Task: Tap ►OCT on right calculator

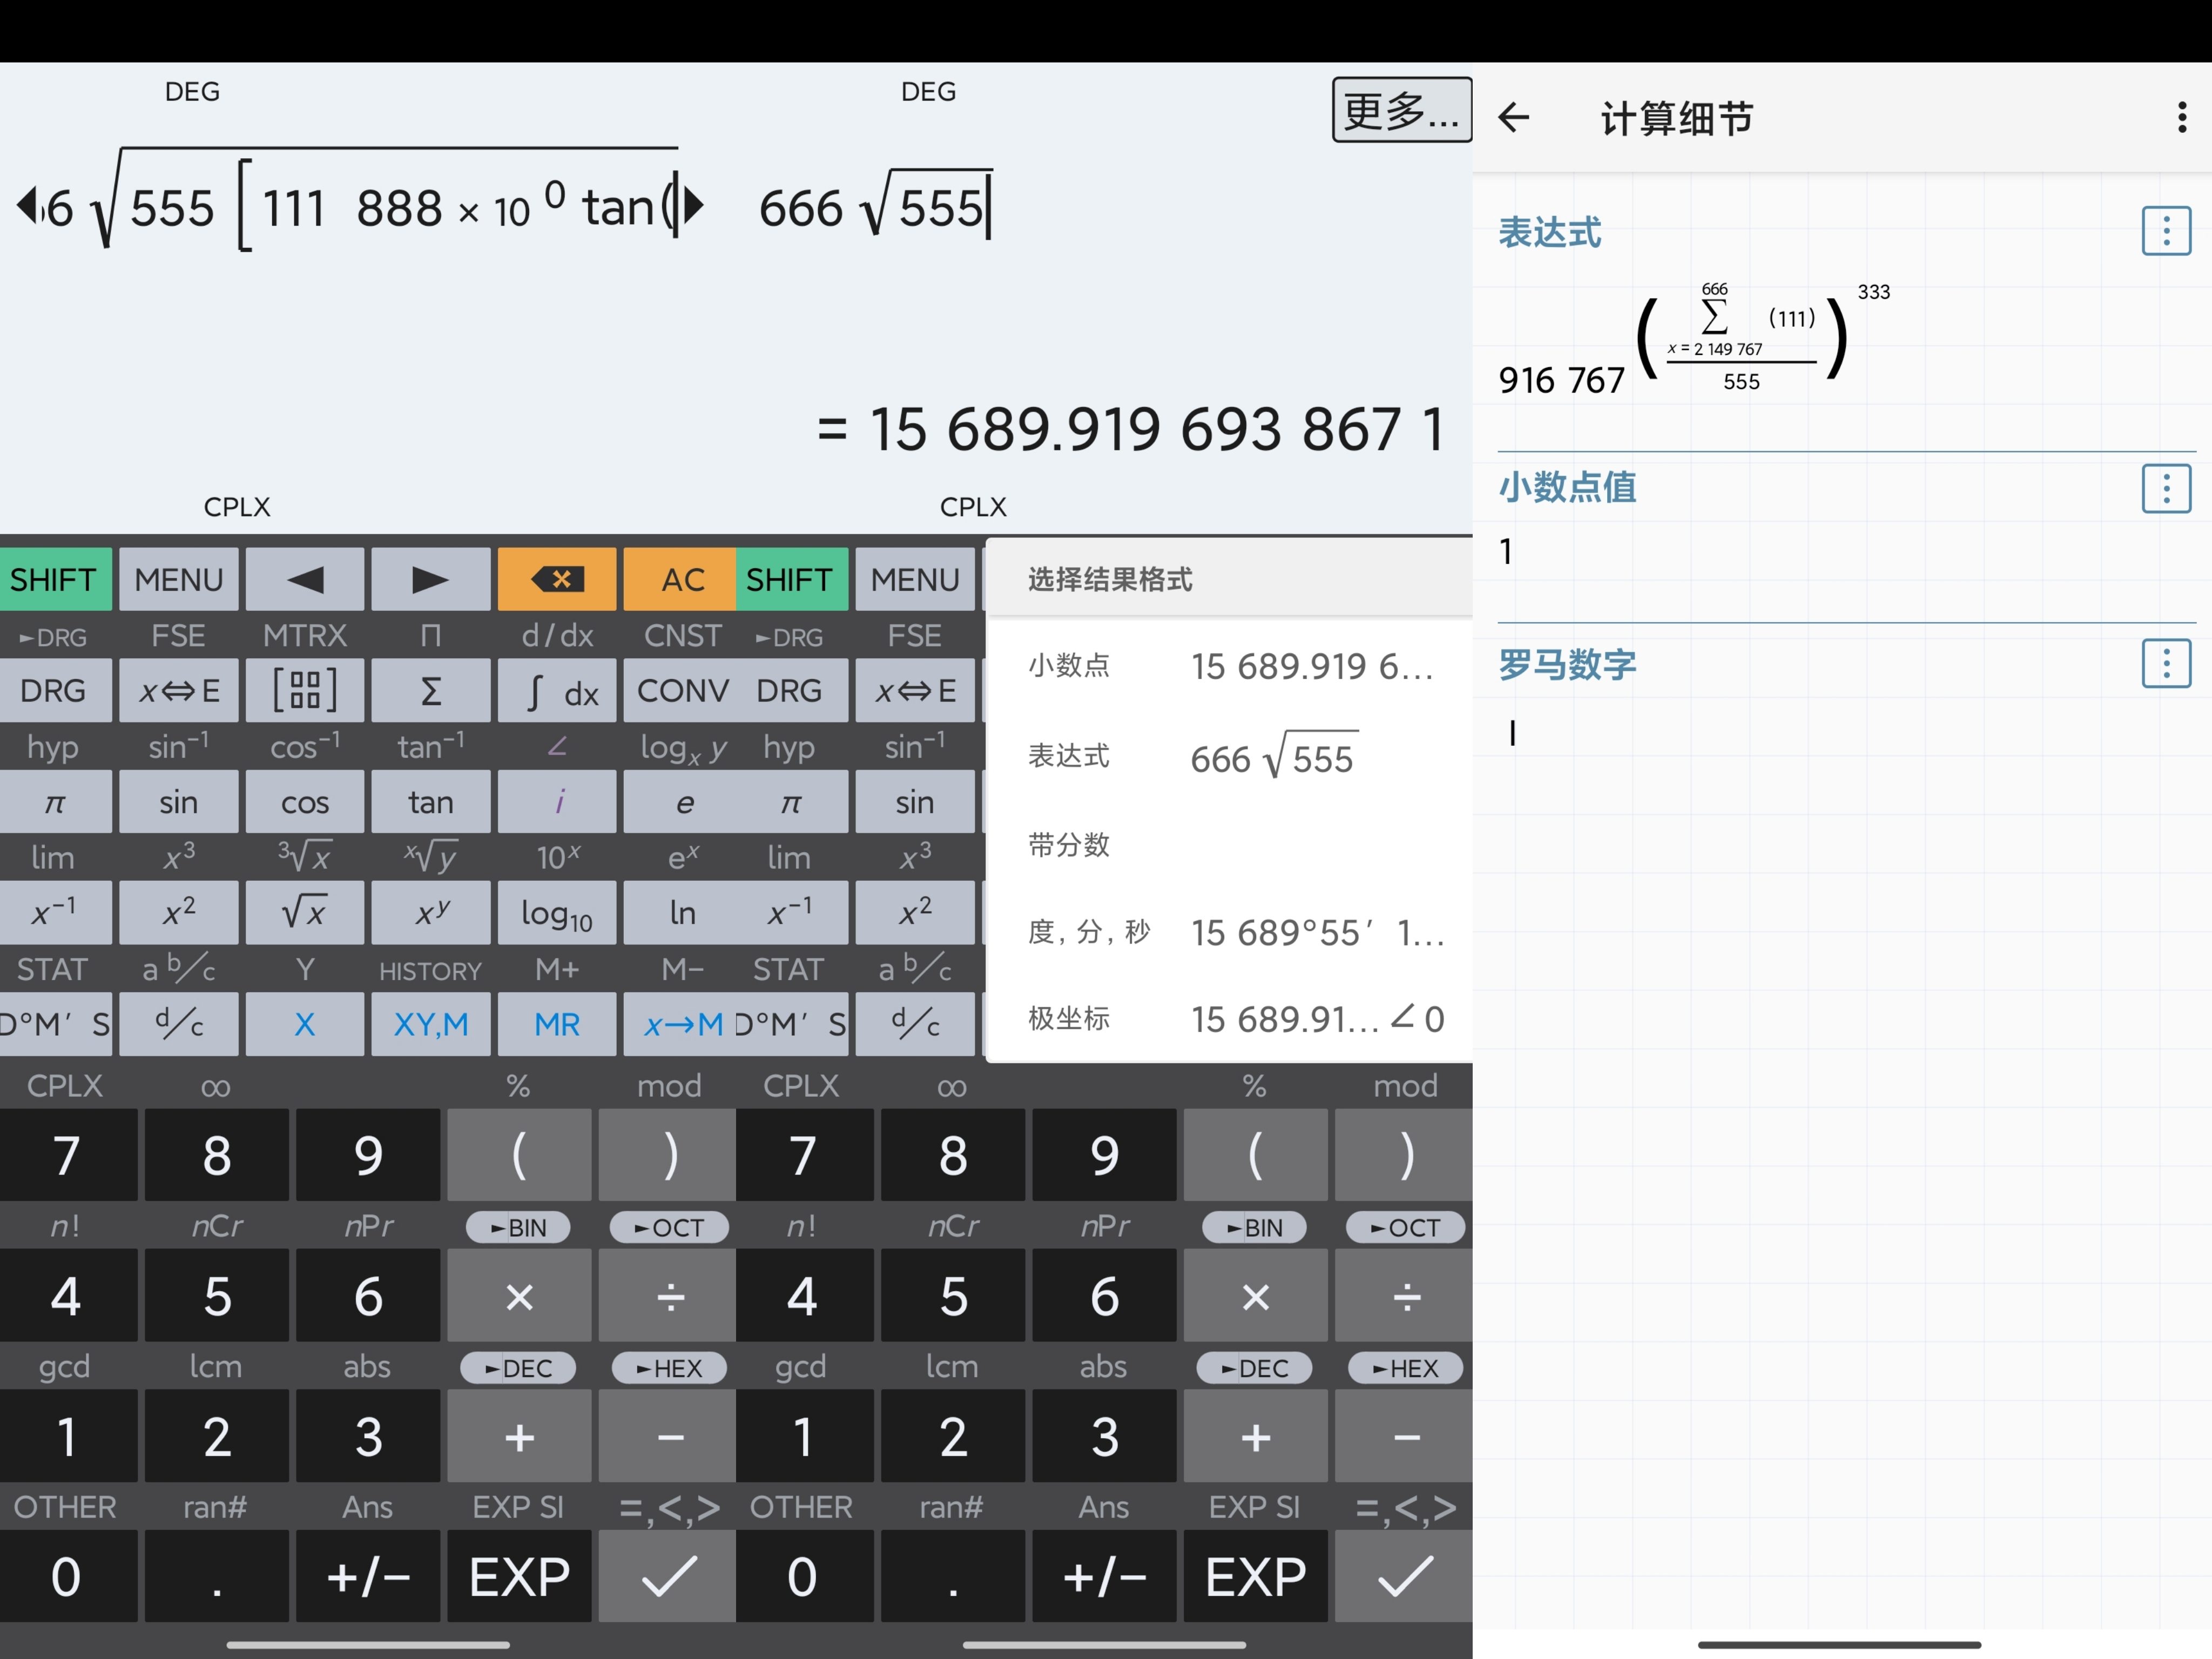Action: click(x=1405, y=1227)
